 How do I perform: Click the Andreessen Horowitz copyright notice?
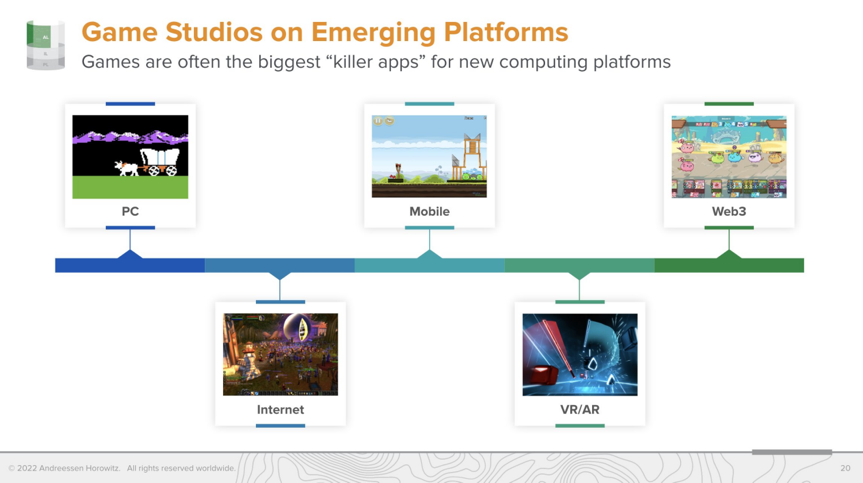[122, 468]
